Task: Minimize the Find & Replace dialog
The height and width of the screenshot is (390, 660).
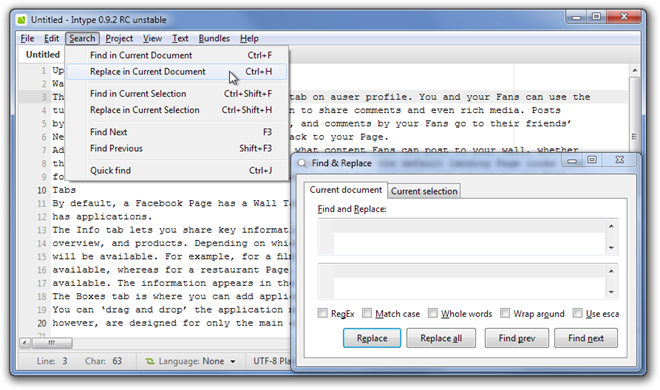Action: tap(572, 160)
